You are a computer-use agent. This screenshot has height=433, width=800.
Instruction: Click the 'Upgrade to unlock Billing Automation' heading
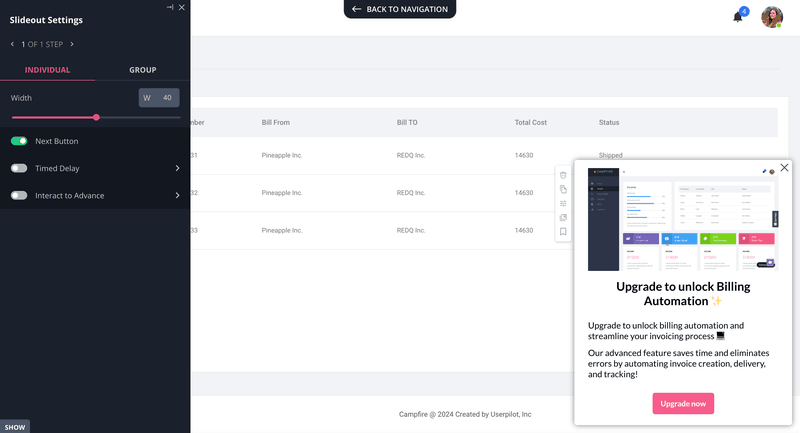click(x=683, y=294)
